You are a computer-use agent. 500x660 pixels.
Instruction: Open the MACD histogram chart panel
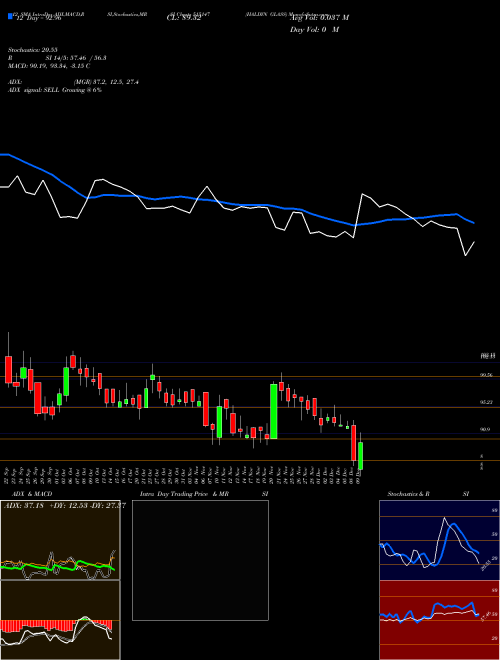60,620
